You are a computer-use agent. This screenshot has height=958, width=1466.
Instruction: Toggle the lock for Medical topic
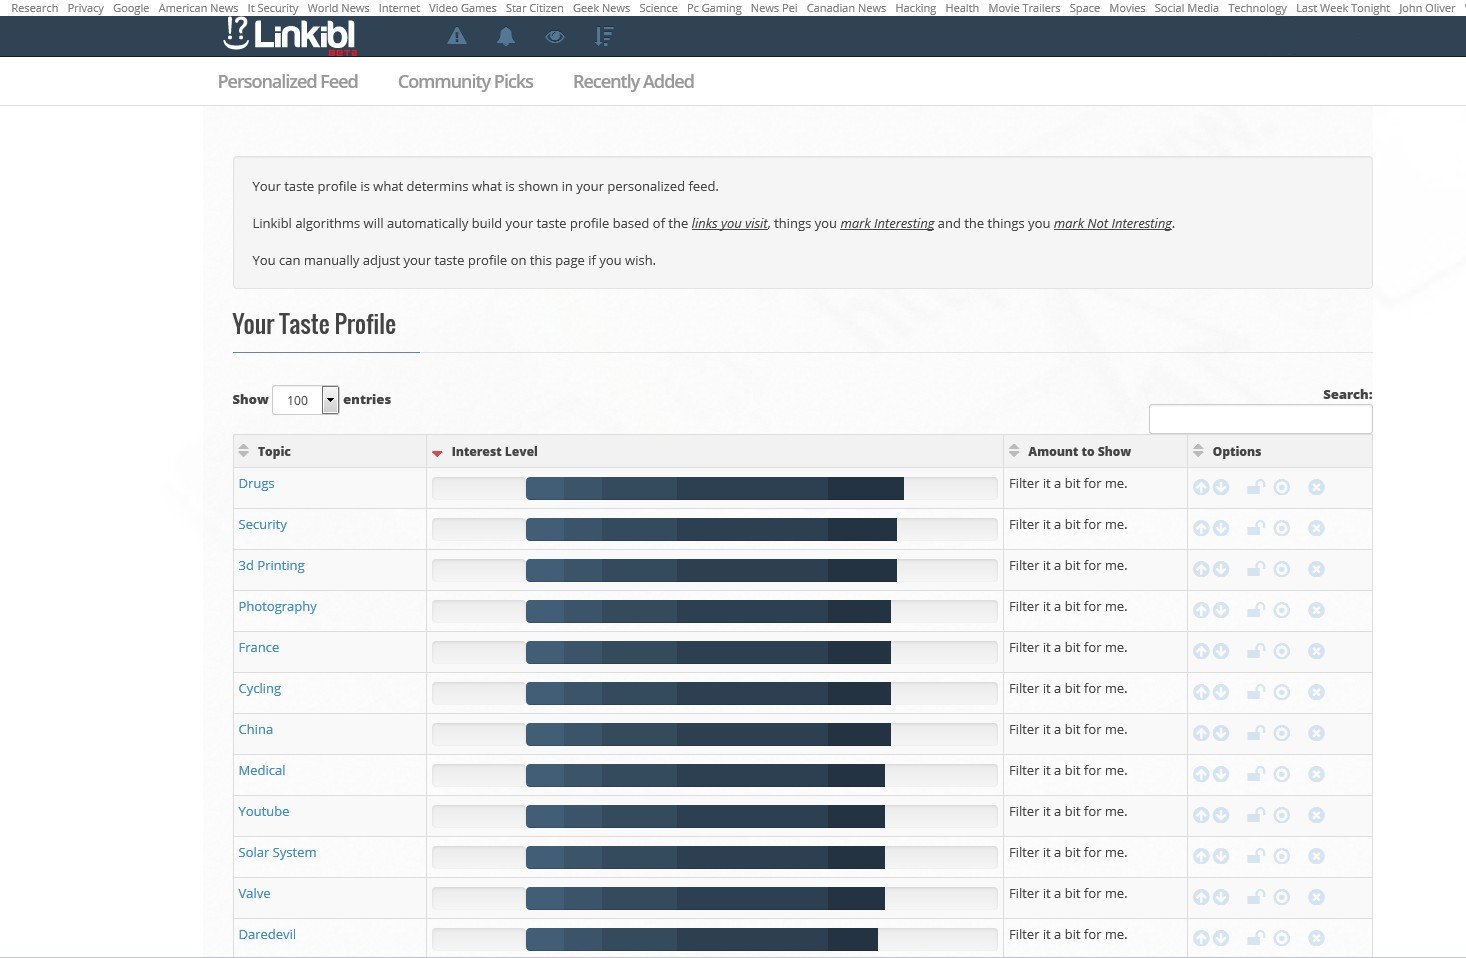click(x=1256, y=774)
